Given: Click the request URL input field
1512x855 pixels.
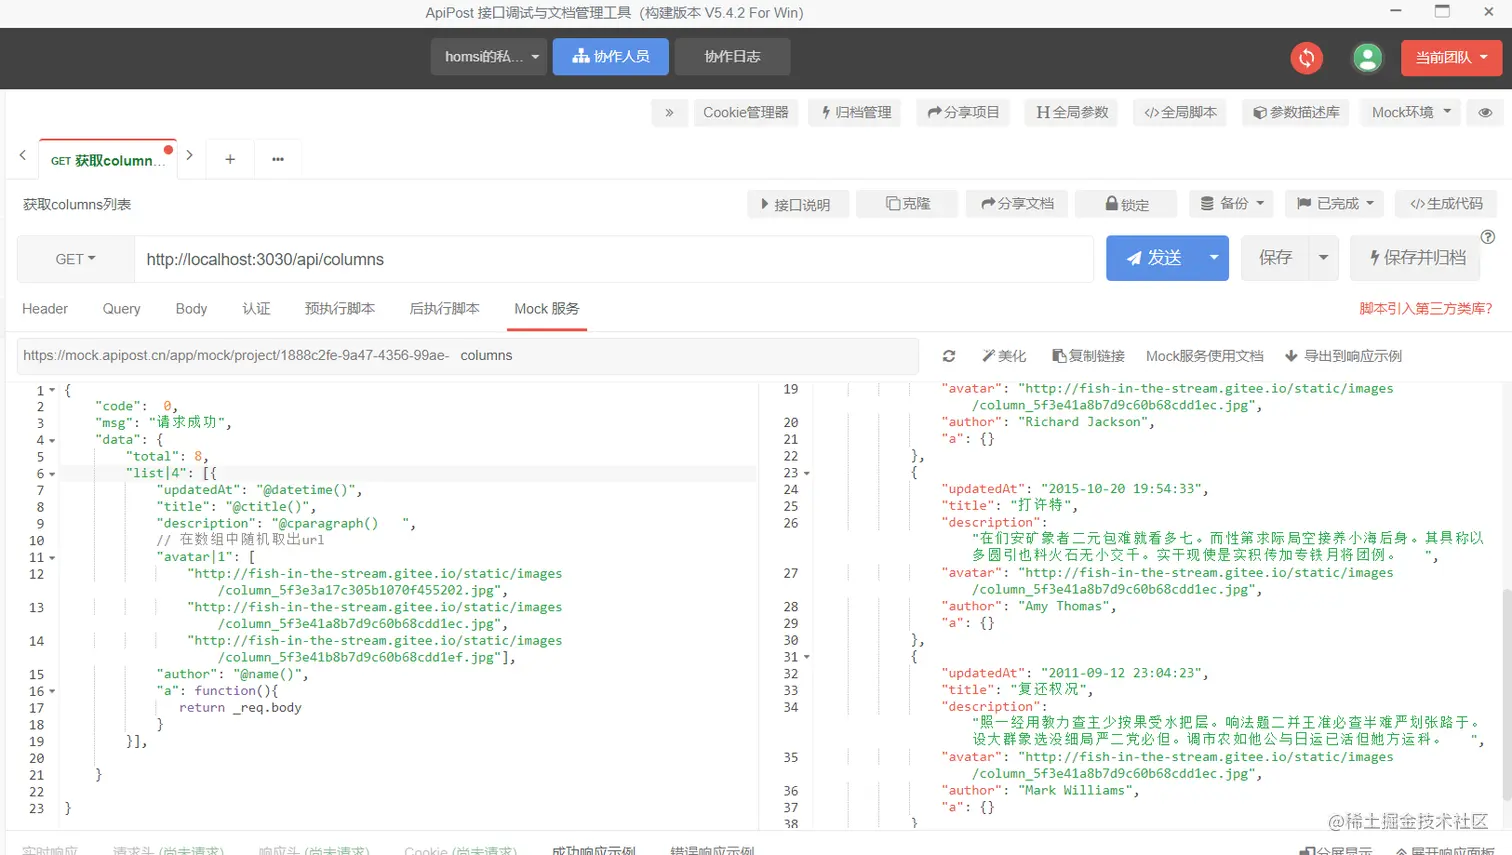Looking at the screenshot, I should coord(614,259).
